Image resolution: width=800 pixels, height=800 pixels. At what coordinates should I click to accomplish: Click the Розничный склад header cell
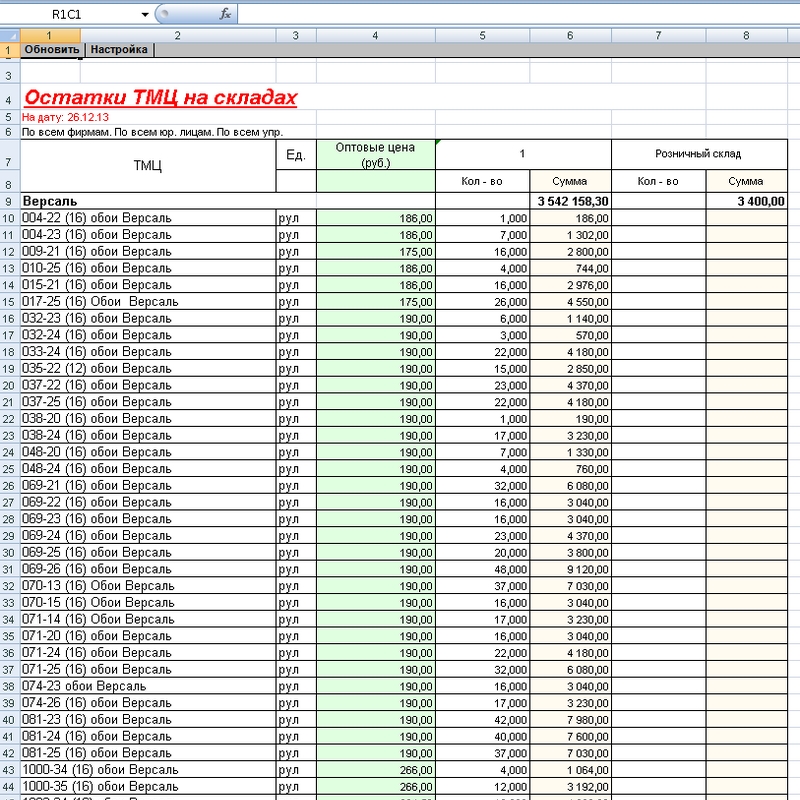(x=698, y=154)
